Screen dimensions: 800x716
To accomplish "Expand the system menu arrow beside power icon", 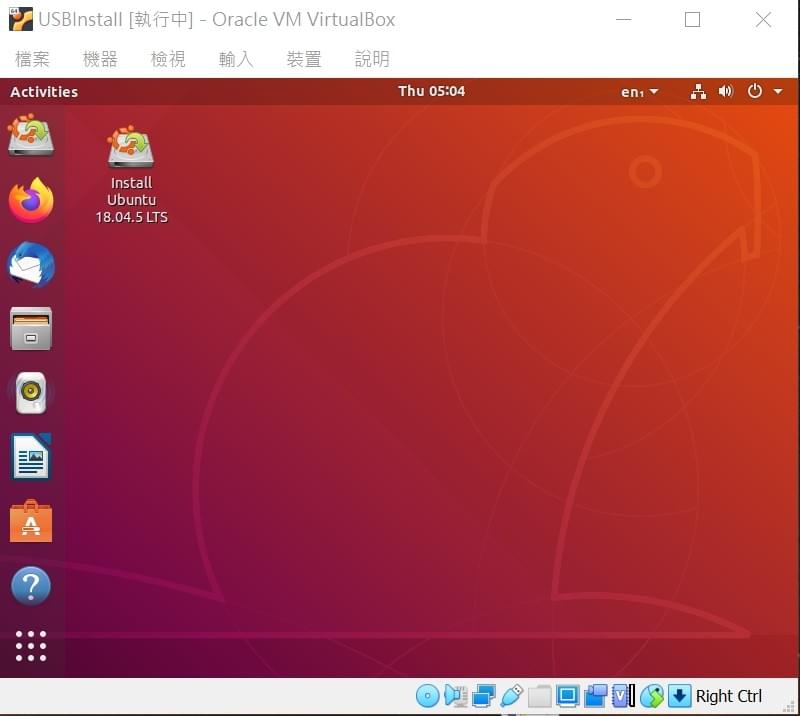I will click(778, 92).
